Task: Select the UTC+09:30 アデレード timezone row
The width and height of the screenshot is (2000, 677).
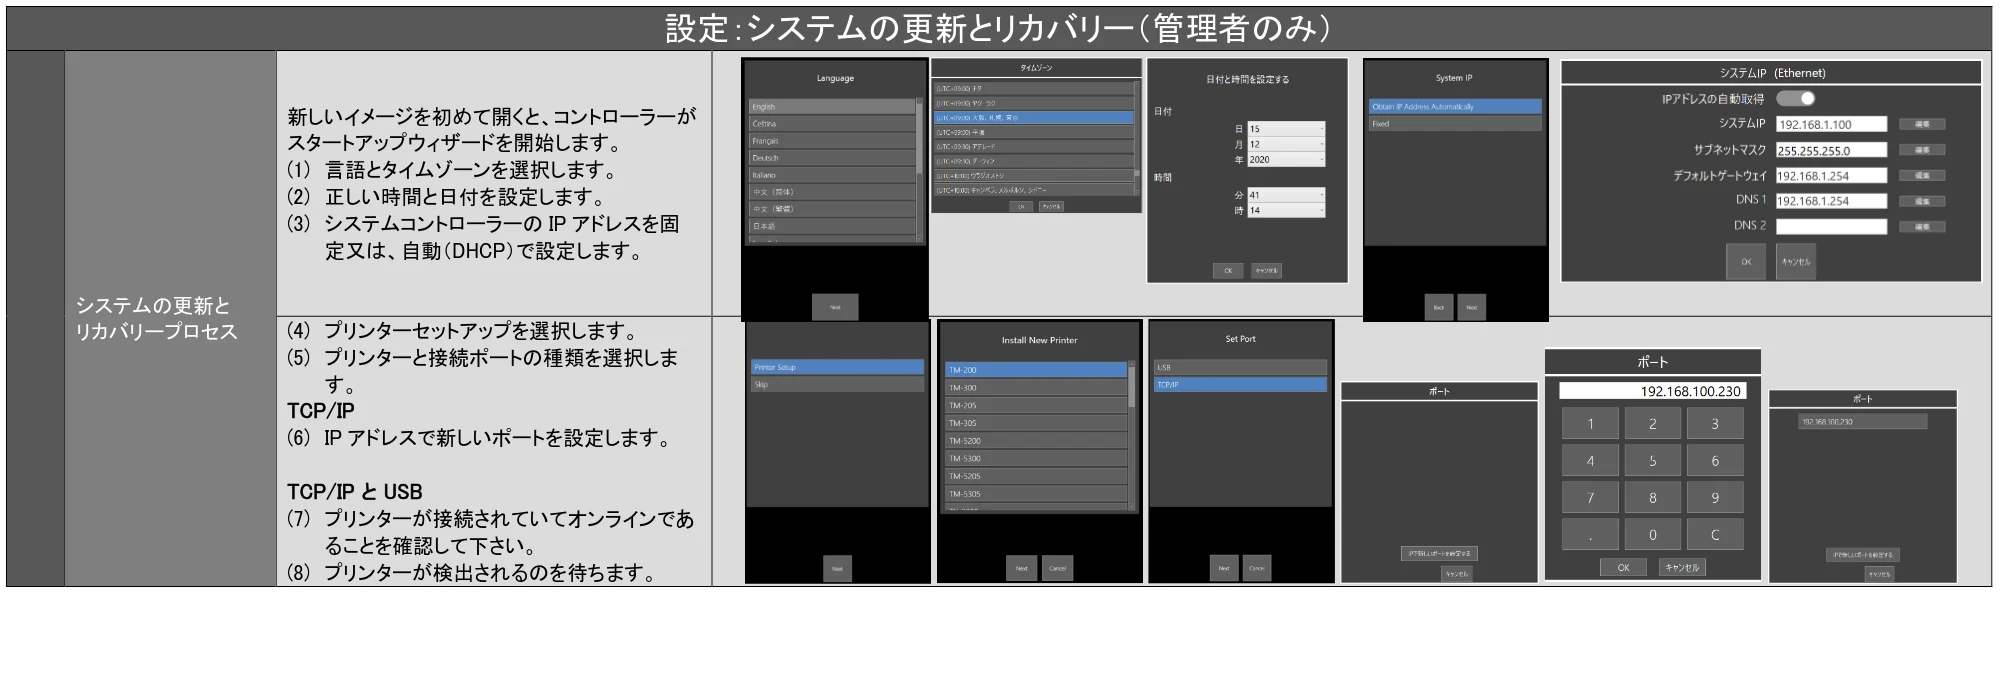Action: (1033, 146)
